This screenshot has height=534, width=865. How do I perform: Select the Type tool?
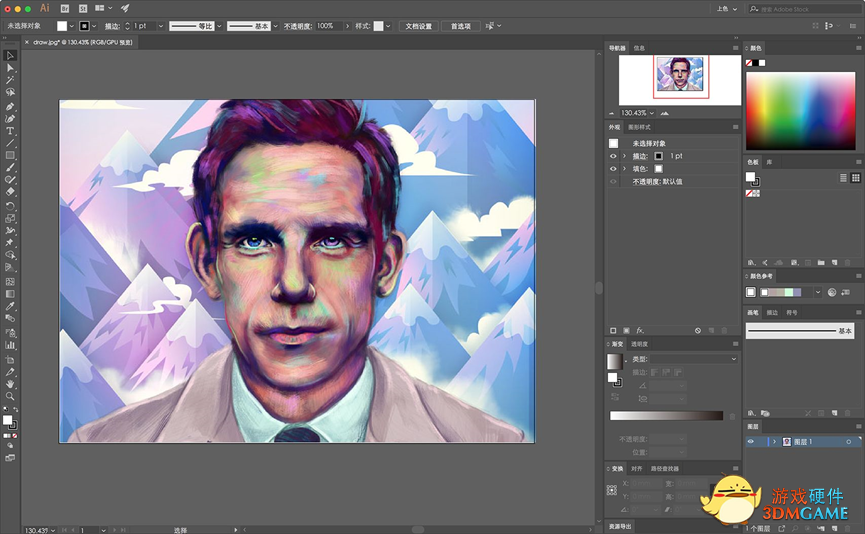click(x=10, y=131)
